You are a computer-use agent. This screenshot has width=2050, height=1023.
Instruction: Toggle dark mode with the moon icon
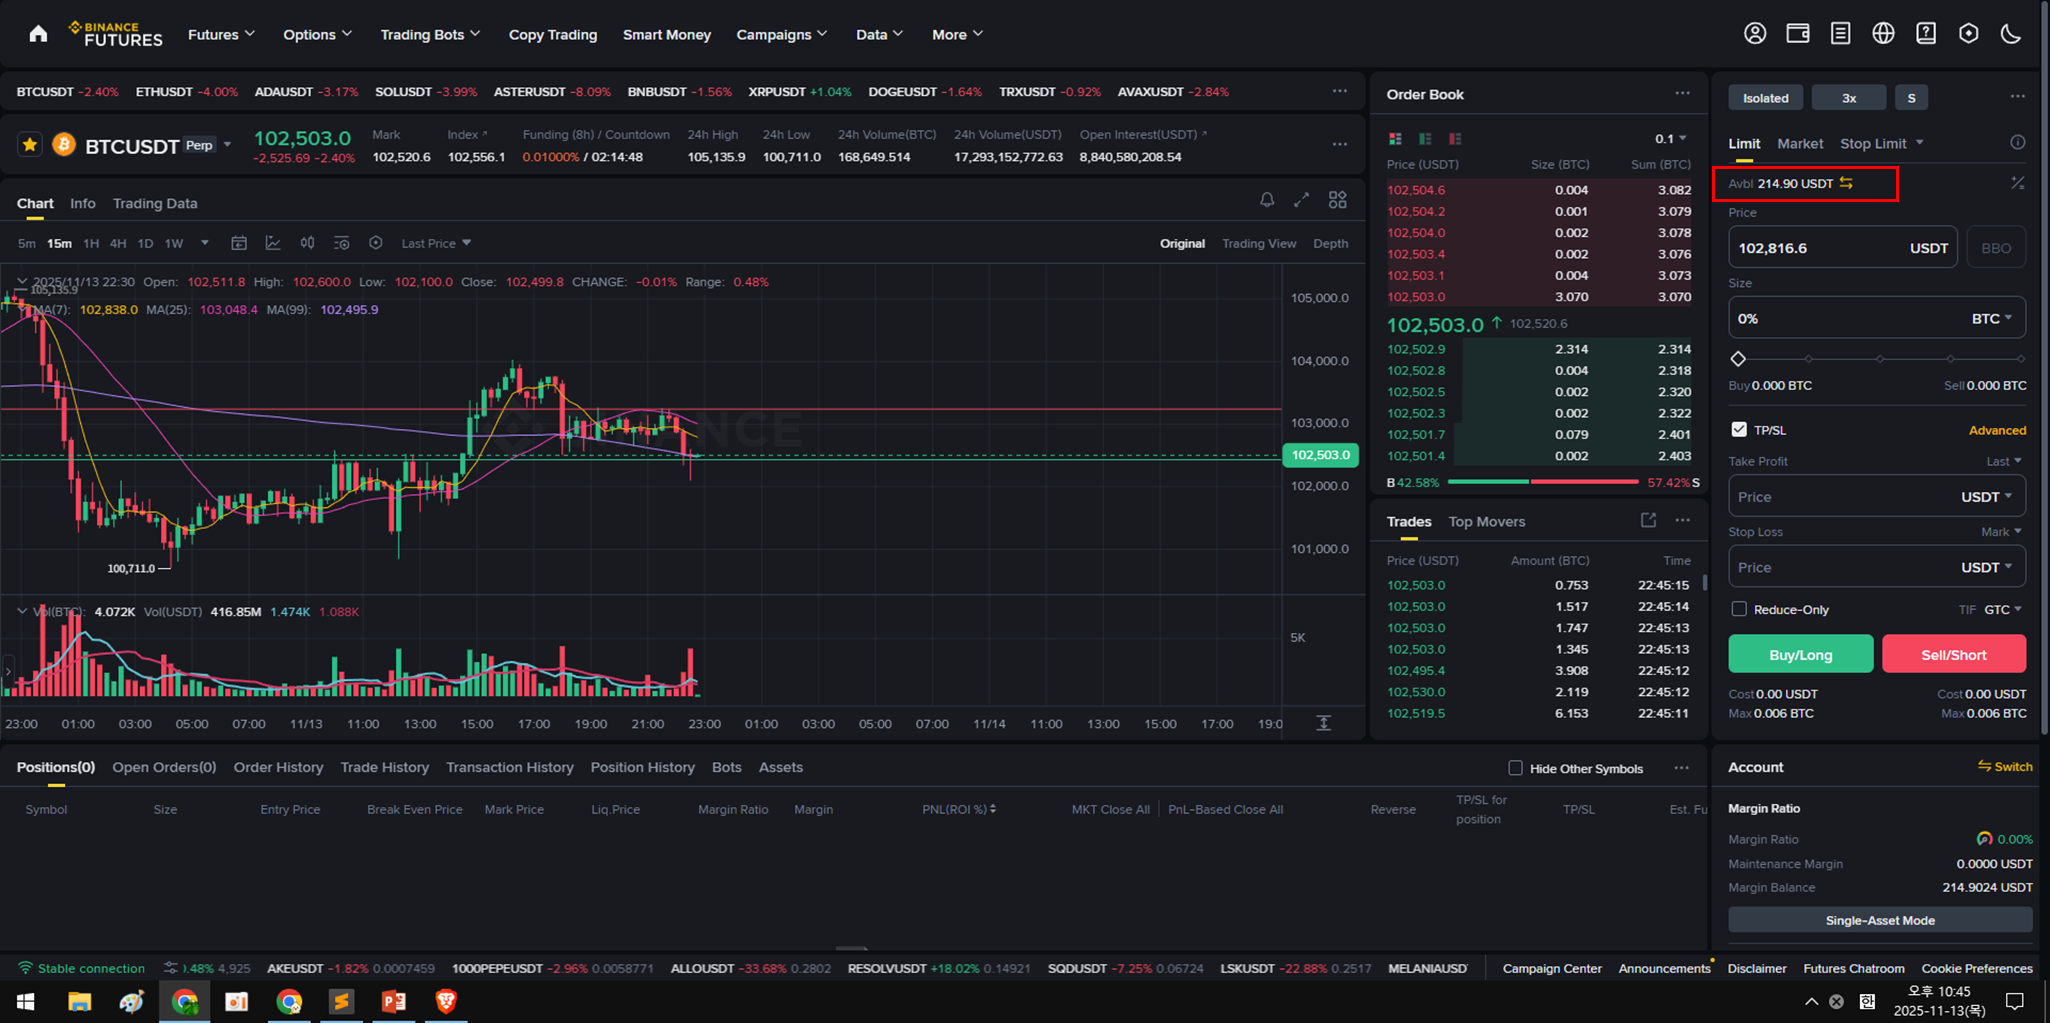tap(2011, 34)
